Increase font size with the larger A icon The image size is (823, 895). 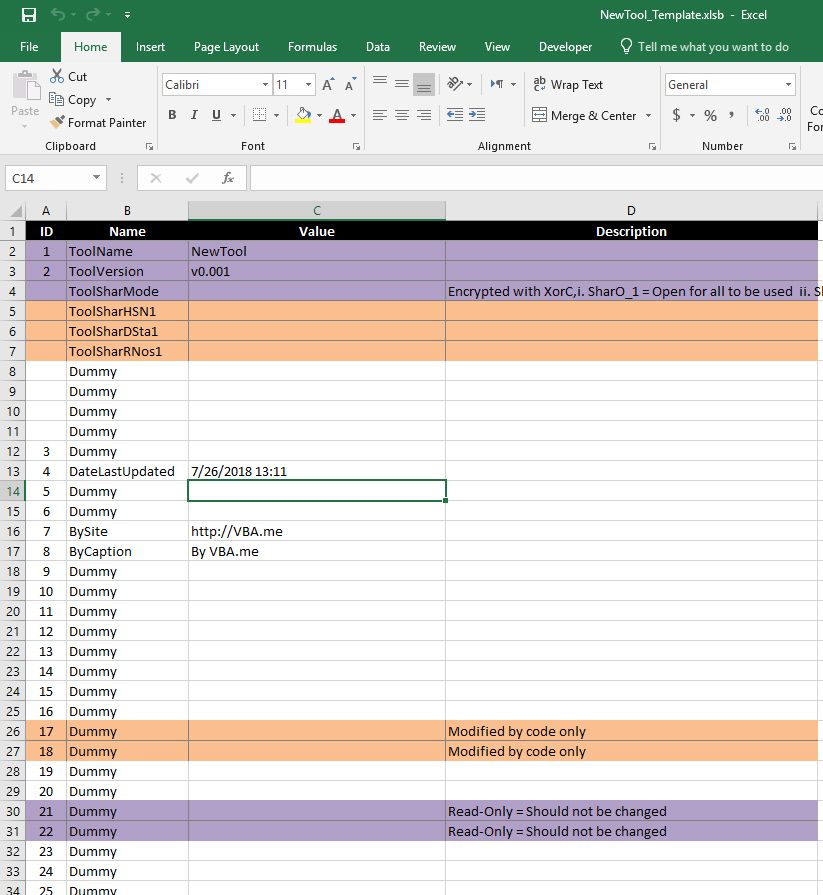coord(328,85)
